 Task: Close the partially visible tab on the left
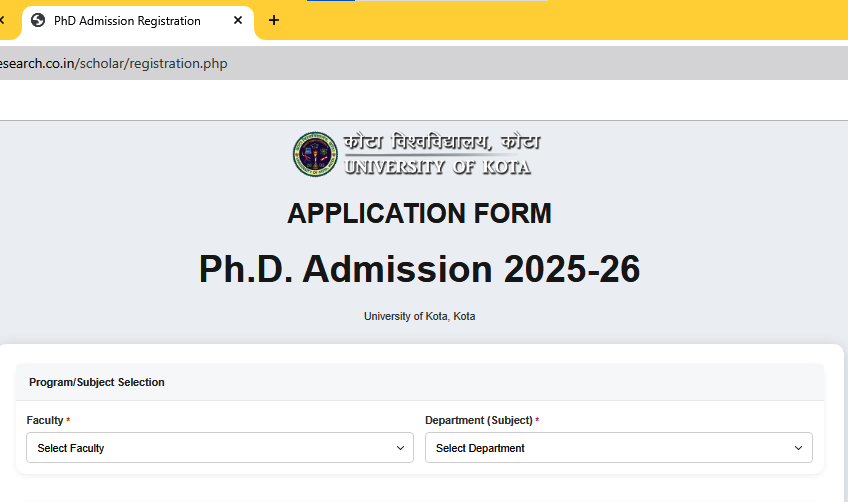pos(3,20)
